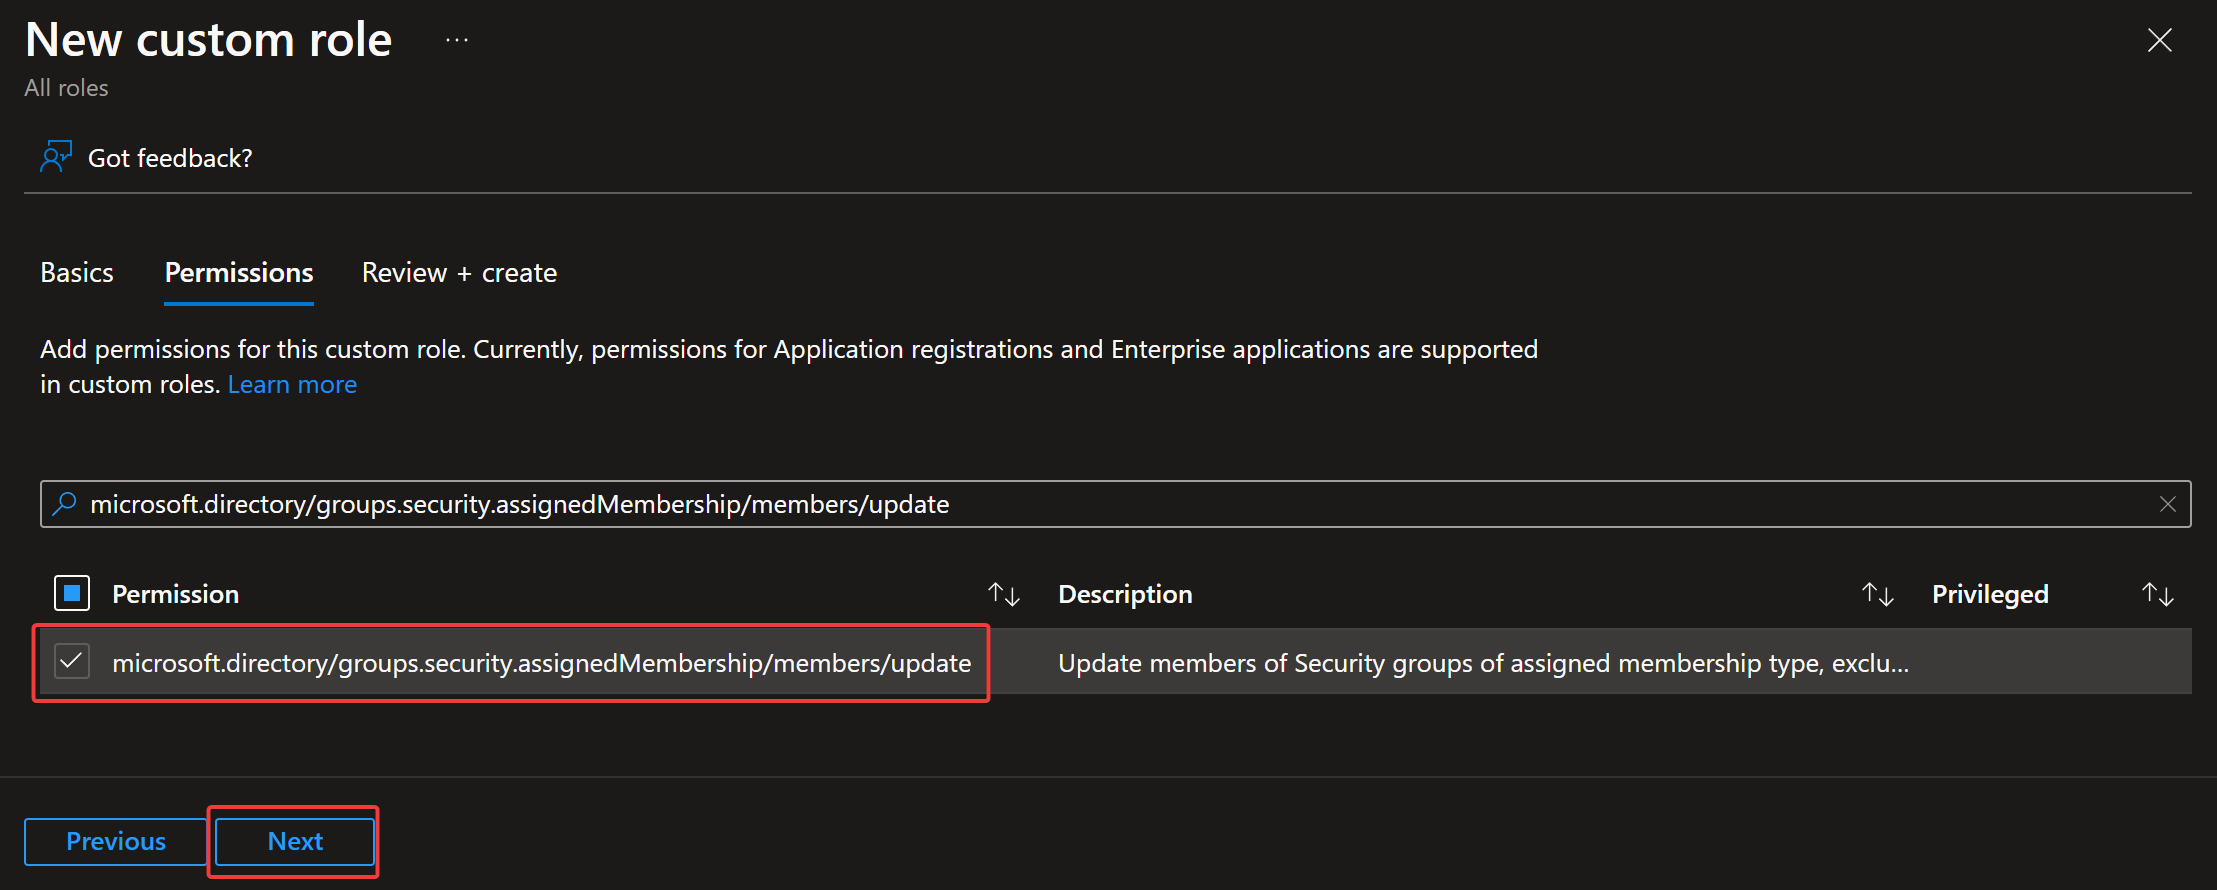Sort by the Privileged column arrows
Image resolution: width=2217 pixels, height=890 pixels.
[2157, 594]
